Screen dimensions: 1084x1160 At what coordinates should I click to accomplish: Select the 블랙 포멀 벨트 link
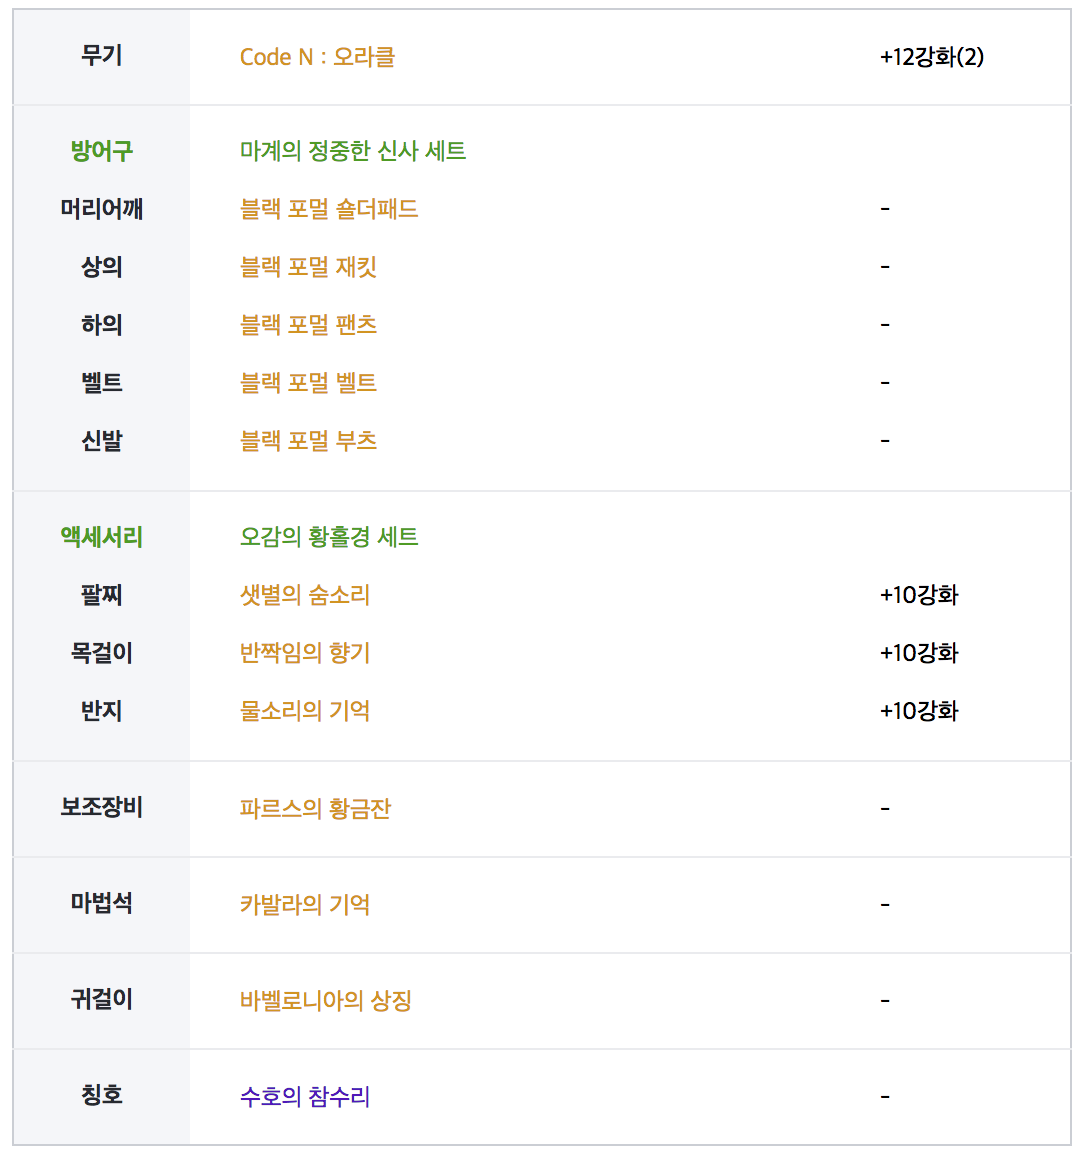pyautogui.click(x=308, y=383)
